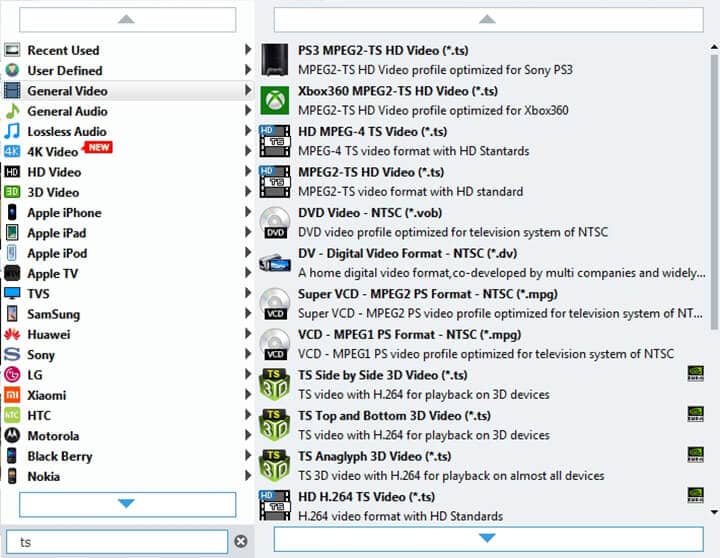This screenshot has width=720, height=558.
Task: Expand the Black Berry submenu arrow
Action: click(x=248, y=455)
